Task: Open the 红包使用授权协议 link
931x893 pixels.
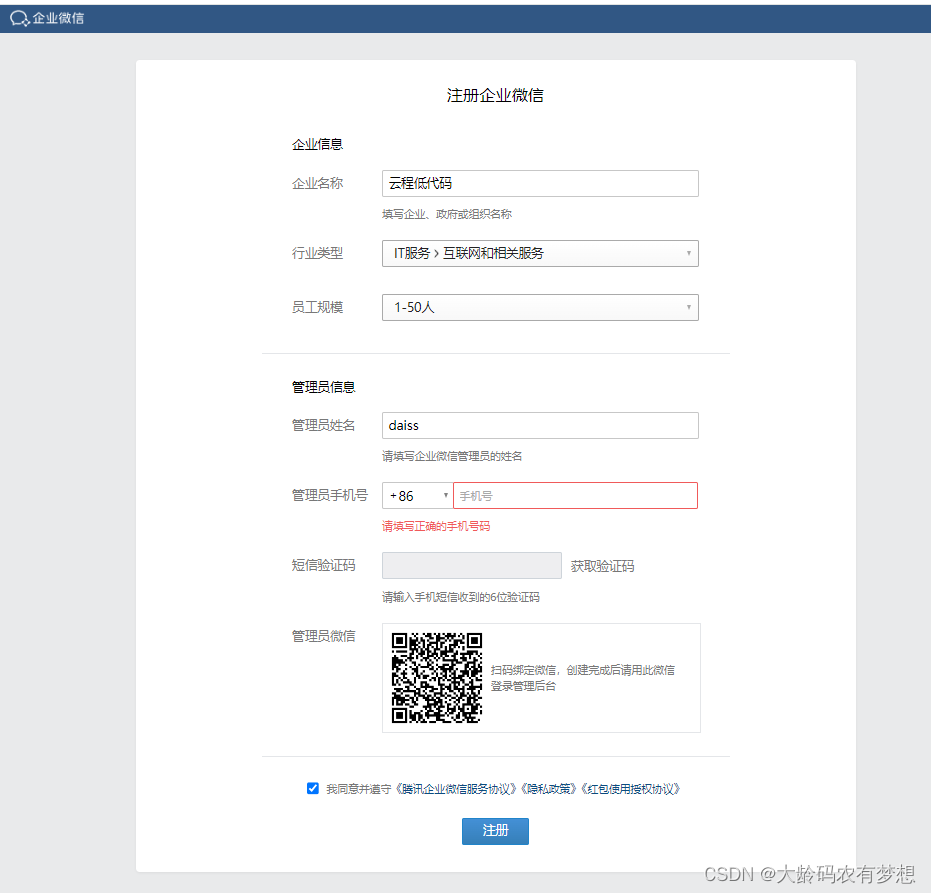Action: 631,788
